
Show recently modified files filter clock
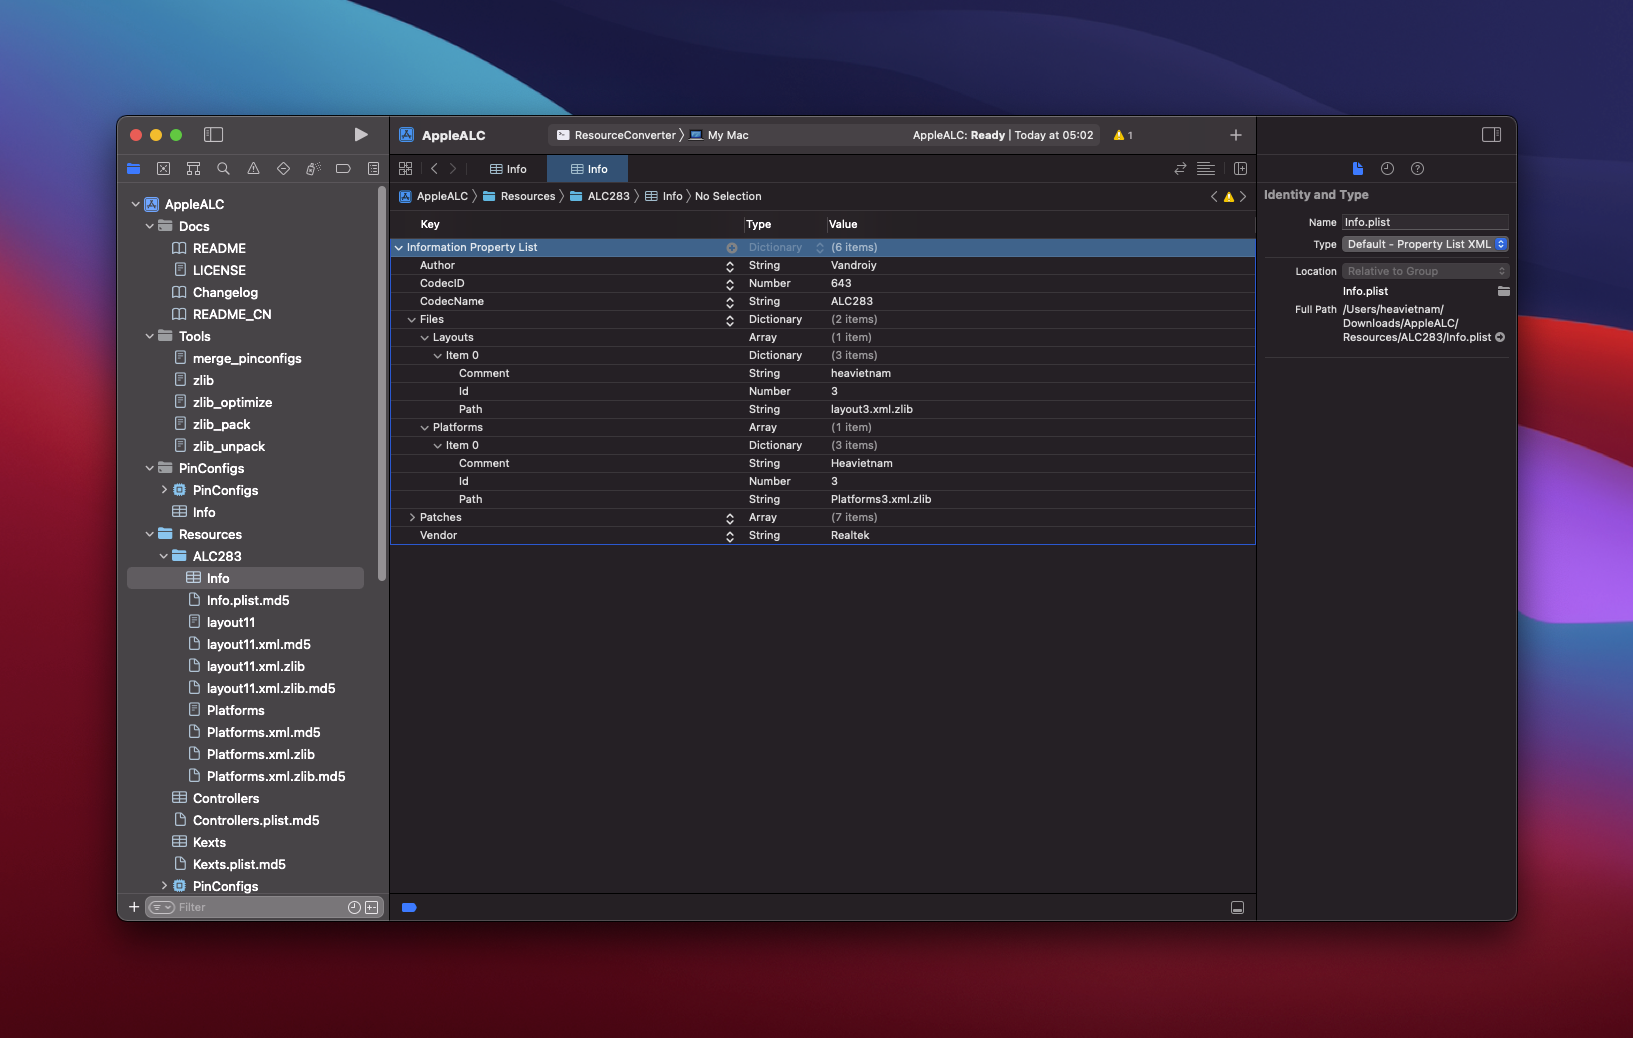pyautogui.click(x=354, y=907)
